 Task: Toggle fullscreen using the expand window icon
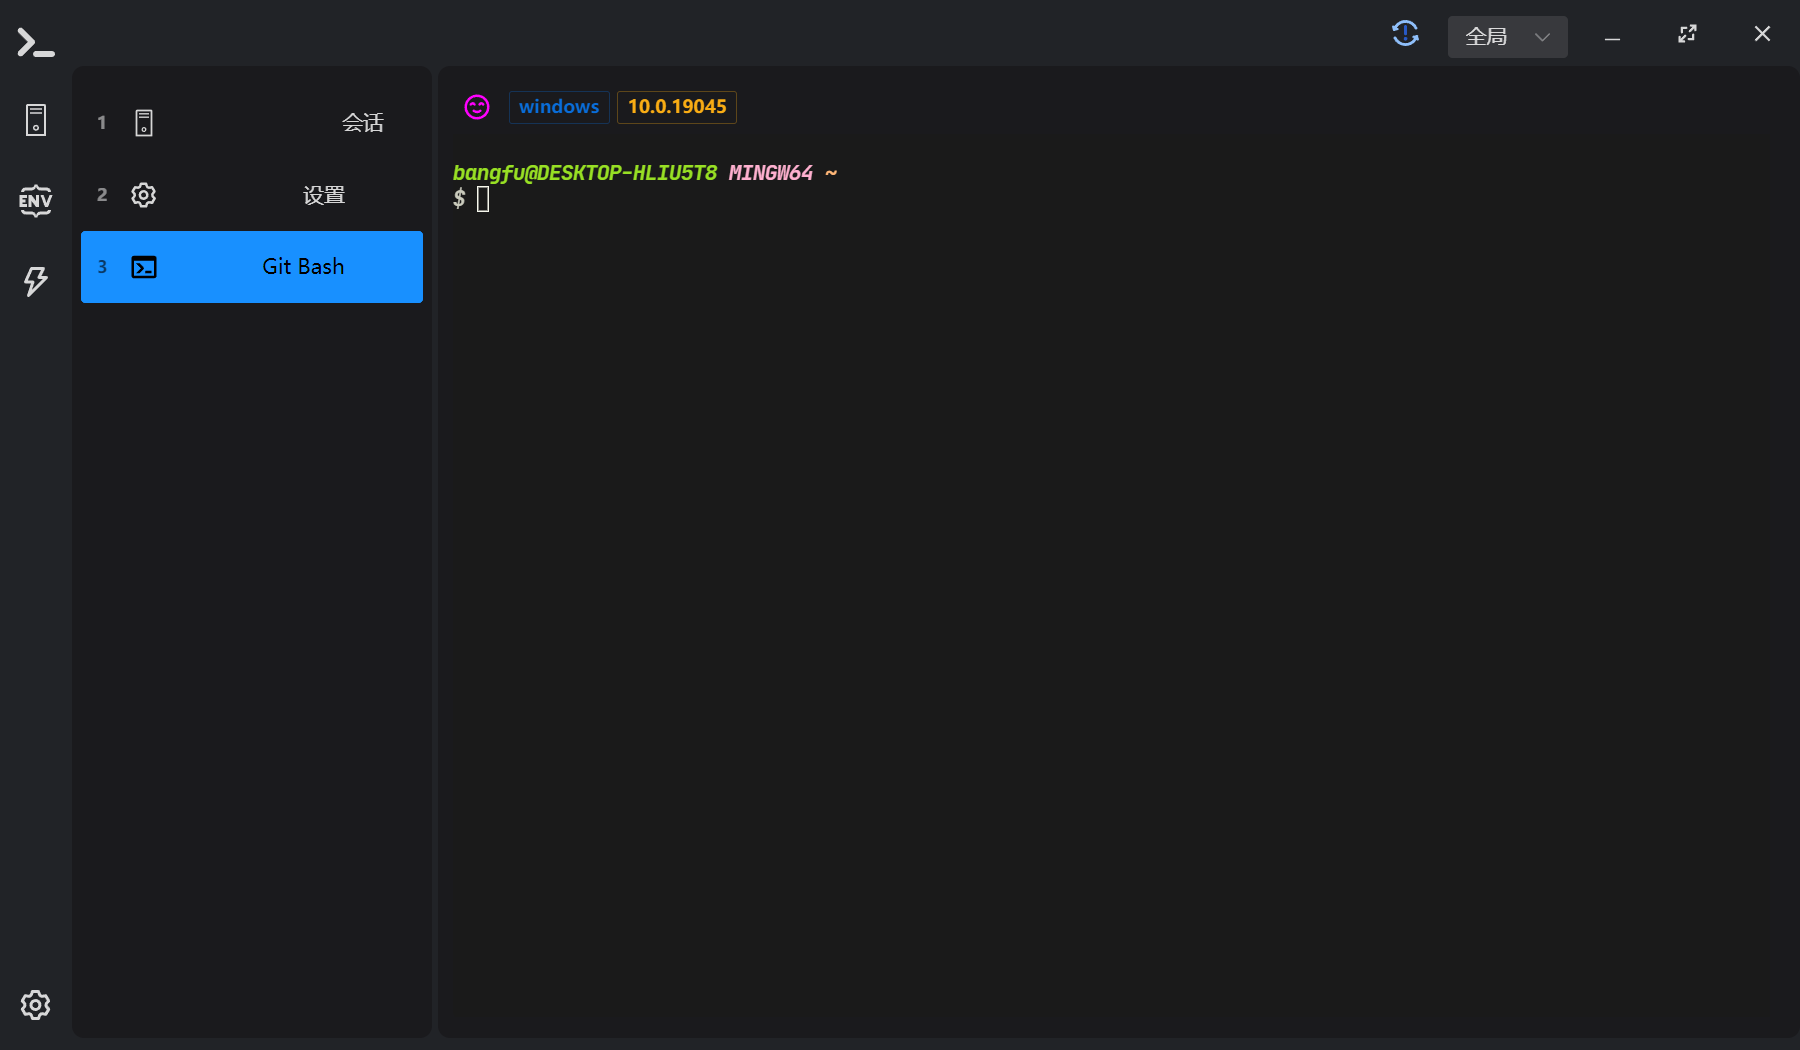[1687, 34]
